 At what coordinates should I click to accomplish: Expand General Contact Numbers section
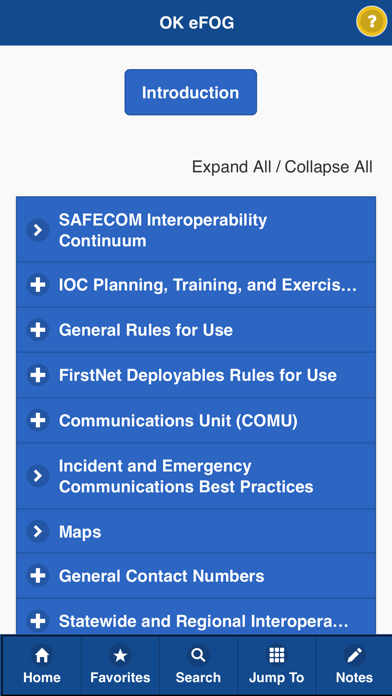pyautogui.click(x=196, y=576)
